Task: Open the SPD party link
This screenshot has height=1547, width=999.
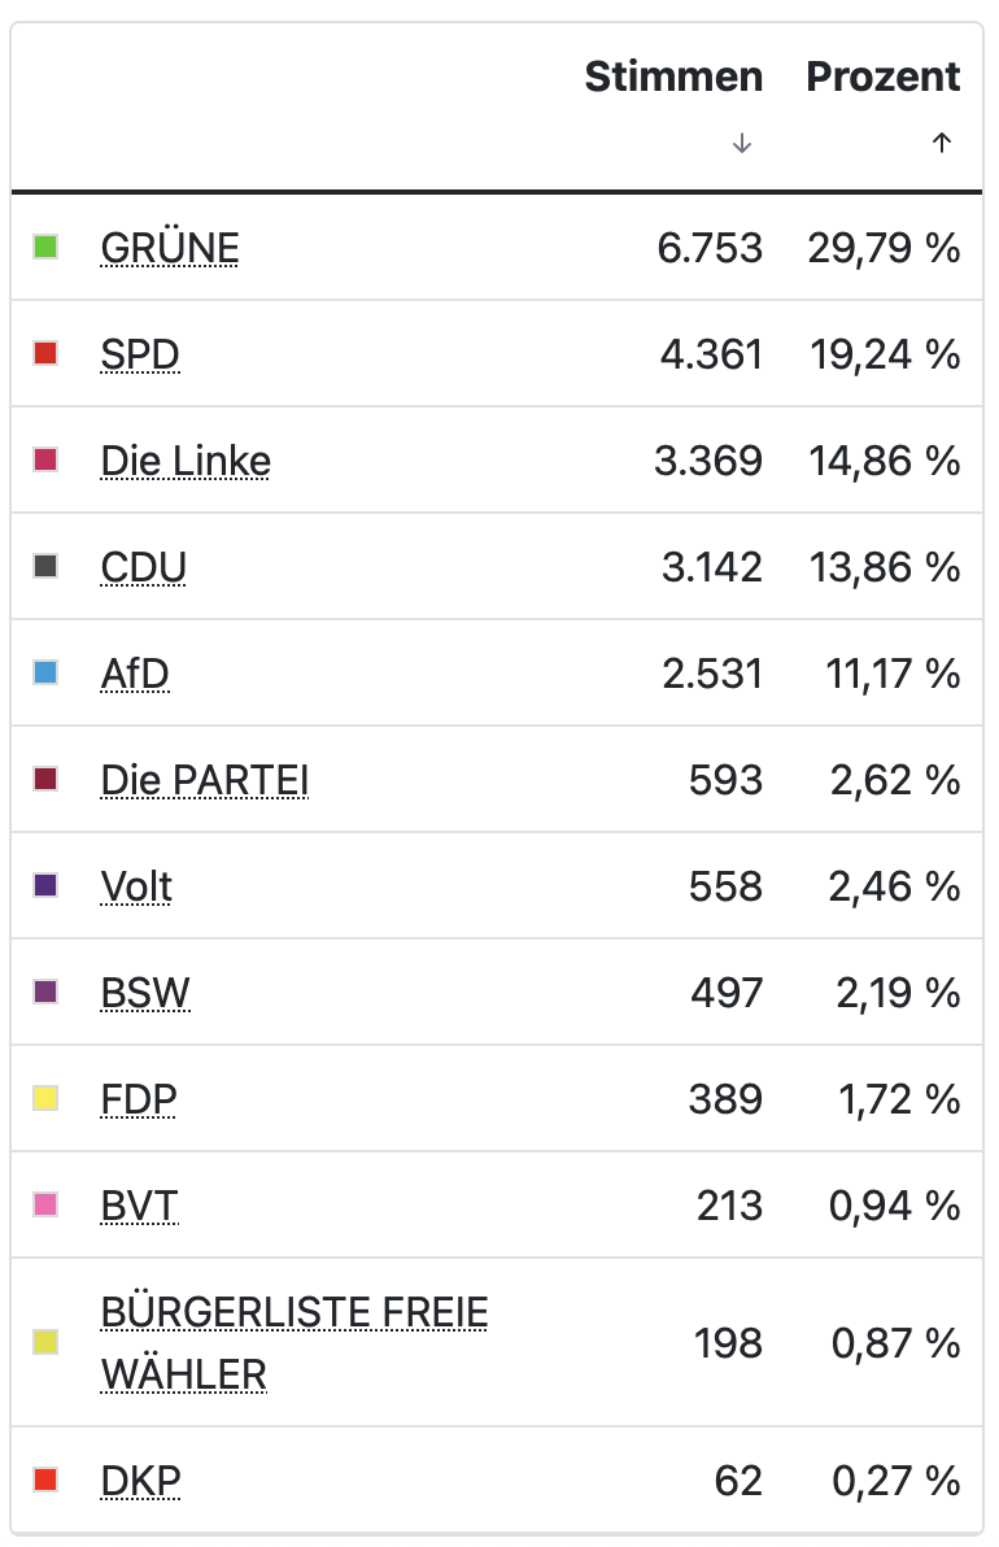Action: tap(140, 354)
